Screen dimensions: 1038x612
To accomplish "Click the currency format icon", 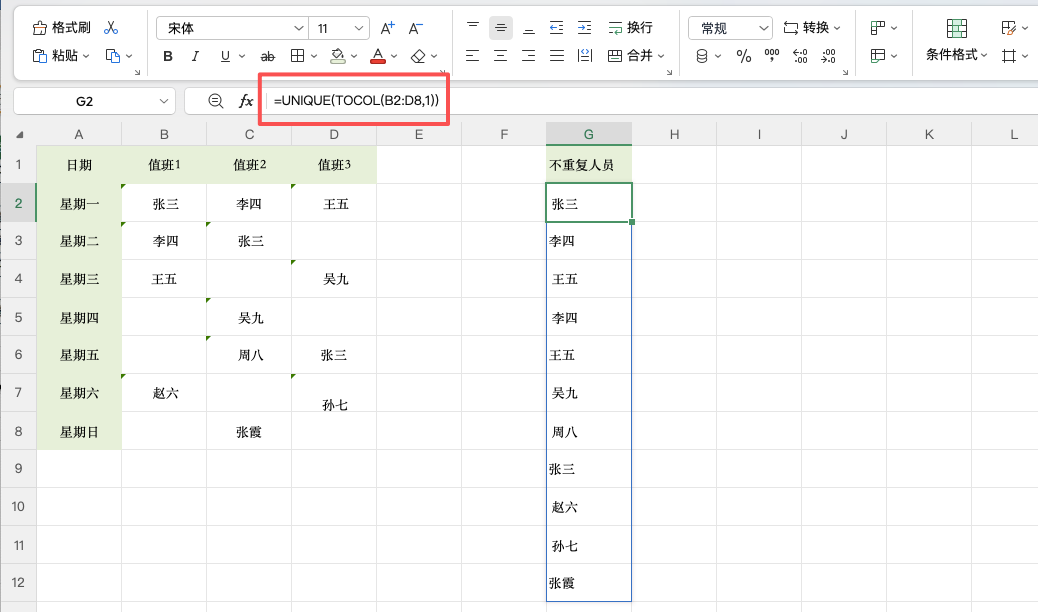I will pos(702,56).
